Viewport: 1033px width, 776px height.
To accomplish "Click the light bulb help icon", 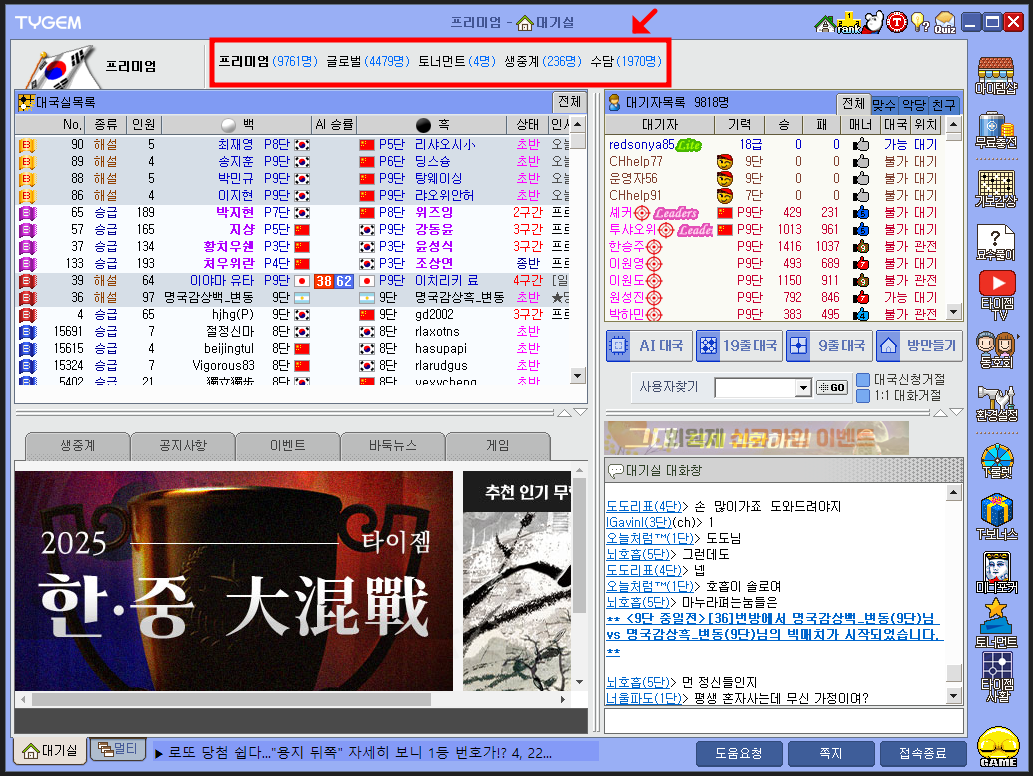I will click(920, 22).
